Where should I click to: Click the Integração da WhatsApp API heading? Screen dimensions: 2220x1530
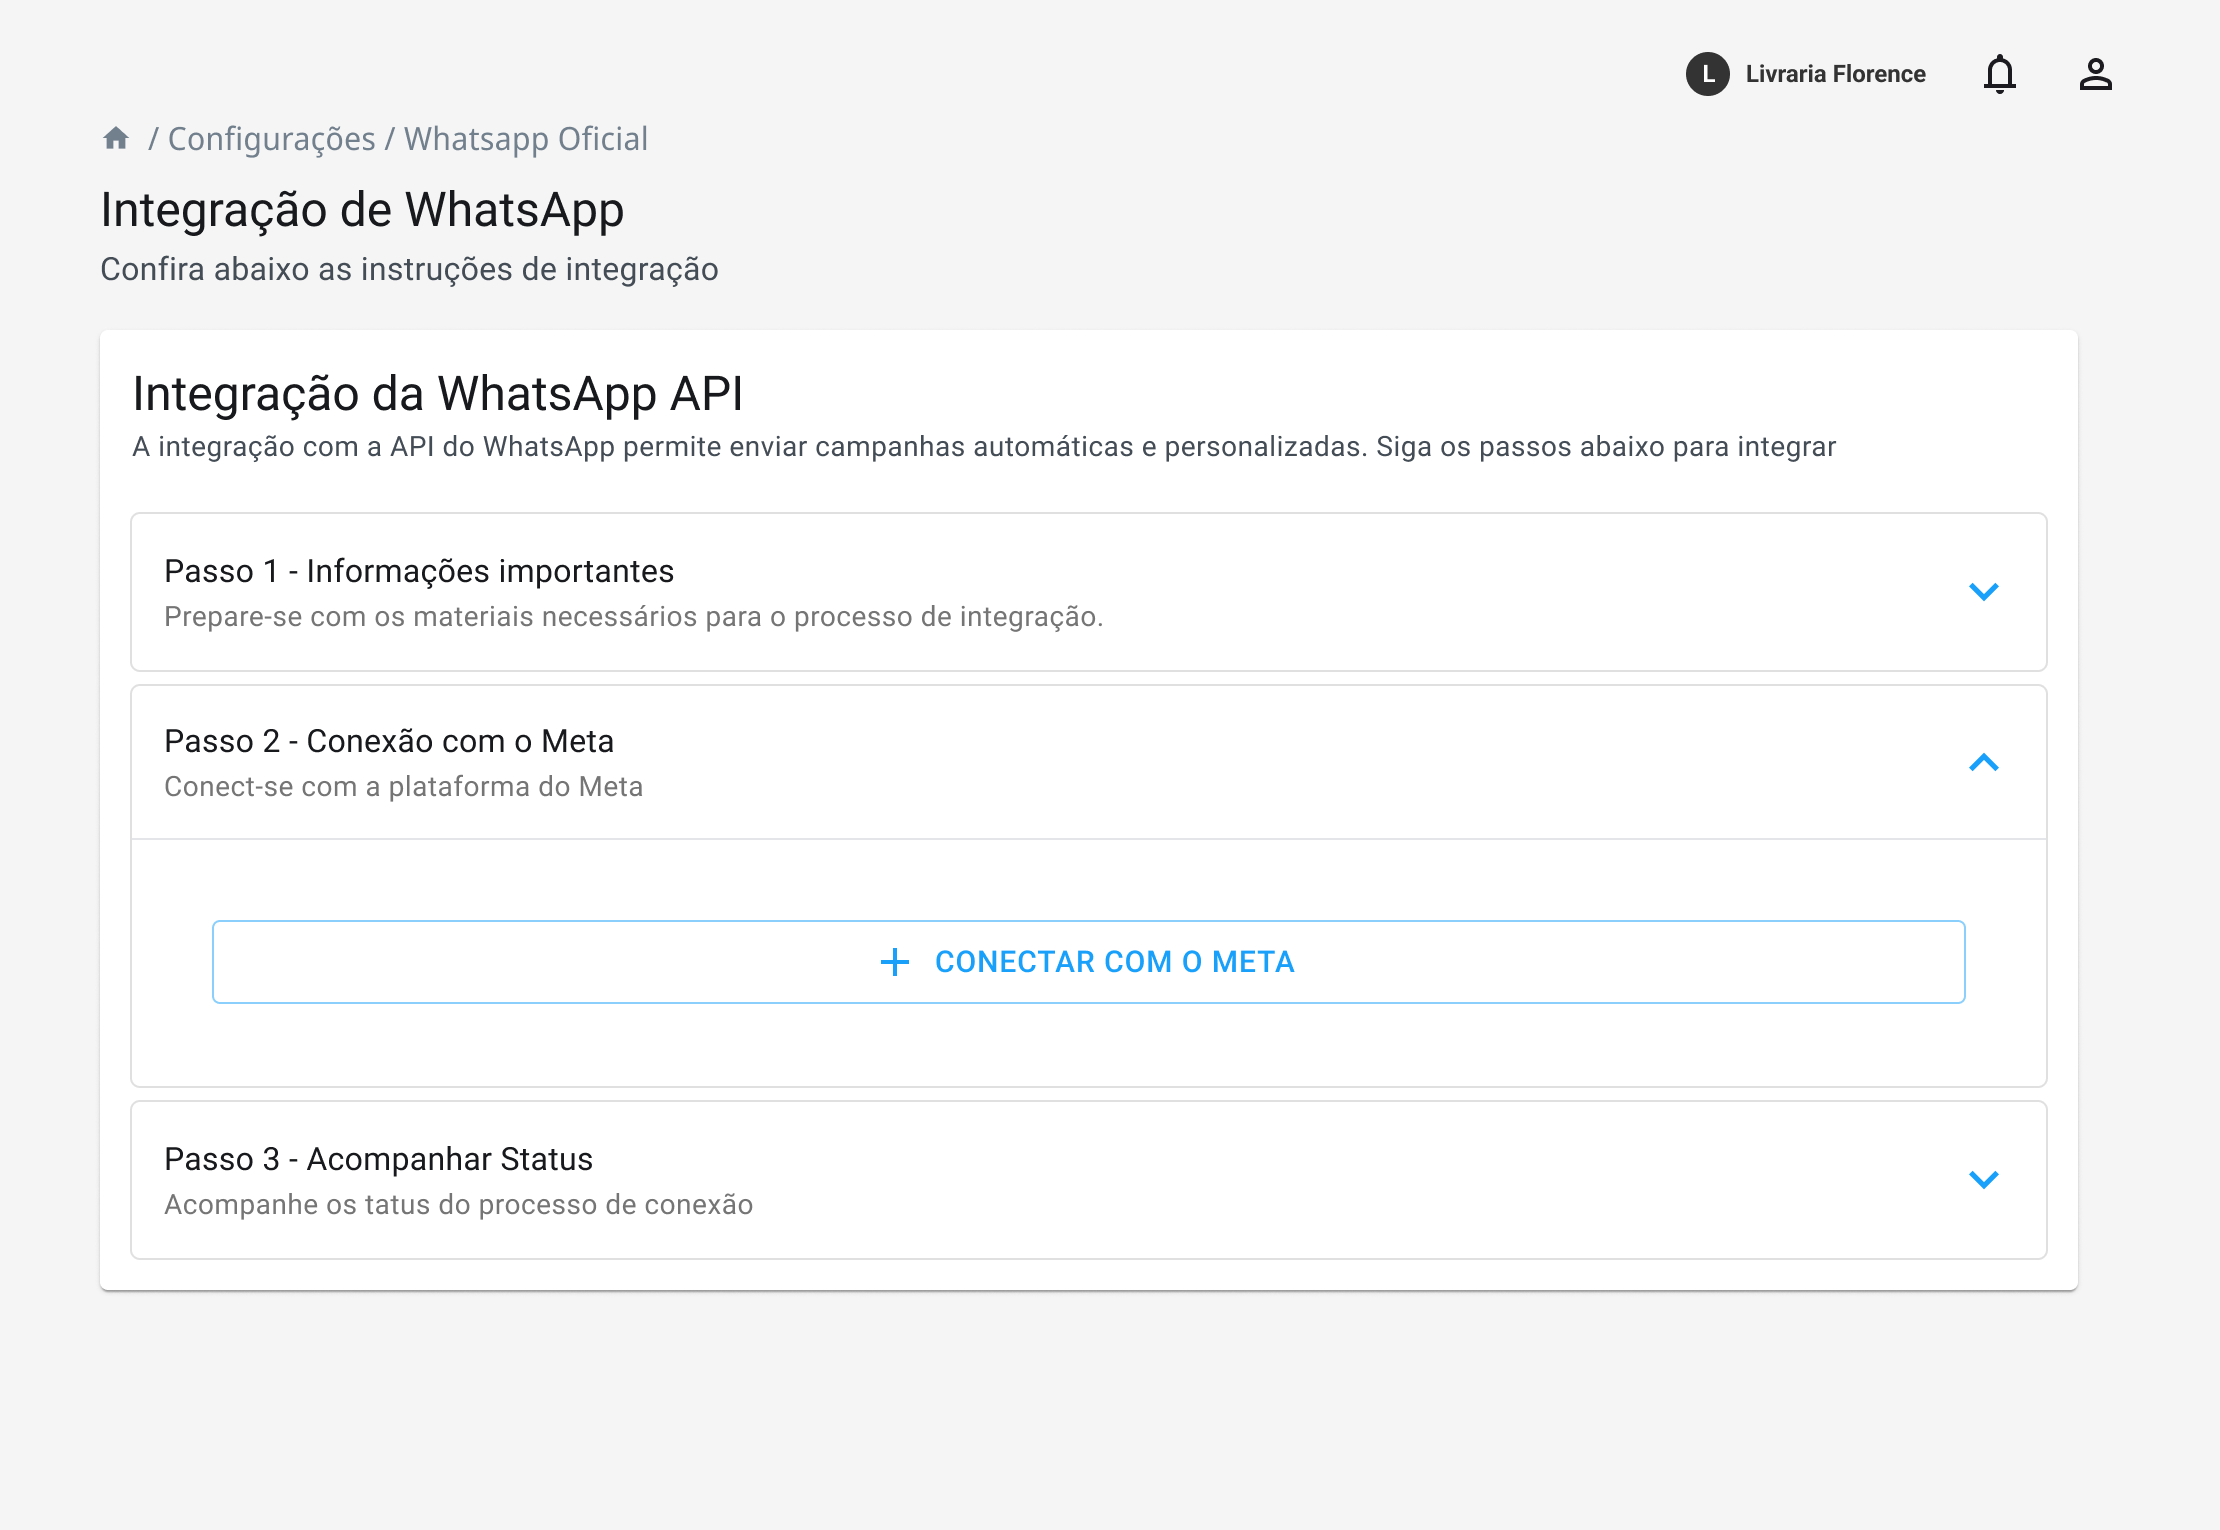pos(438,394)
